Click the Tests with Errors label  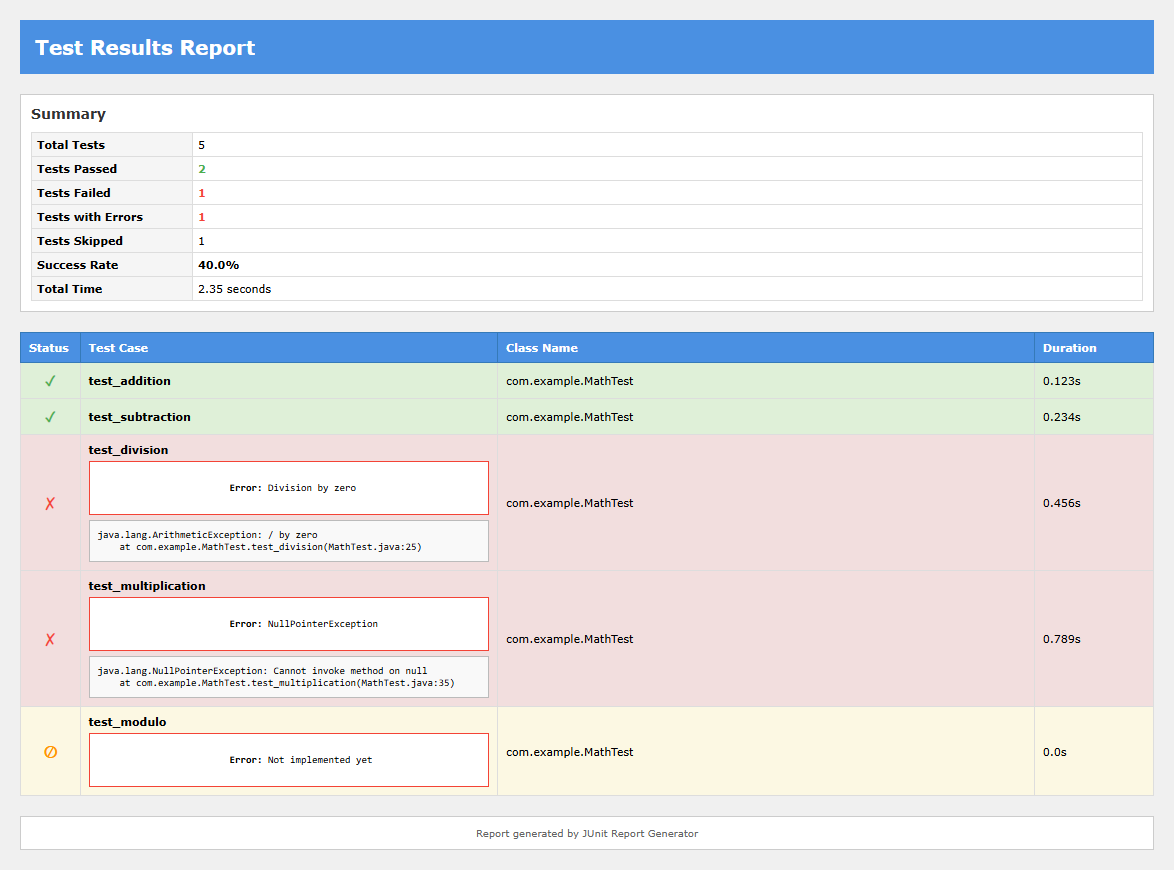pos(90,217)
